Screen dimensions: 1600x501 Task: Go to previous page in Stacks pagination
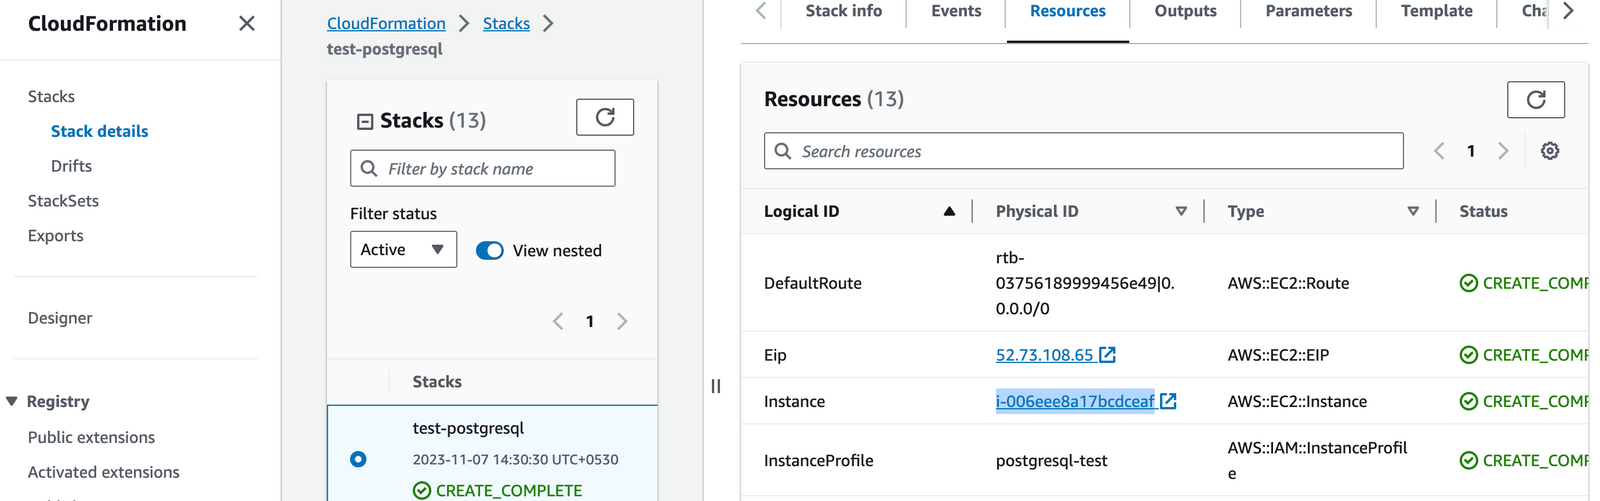(x=558, y=321)
